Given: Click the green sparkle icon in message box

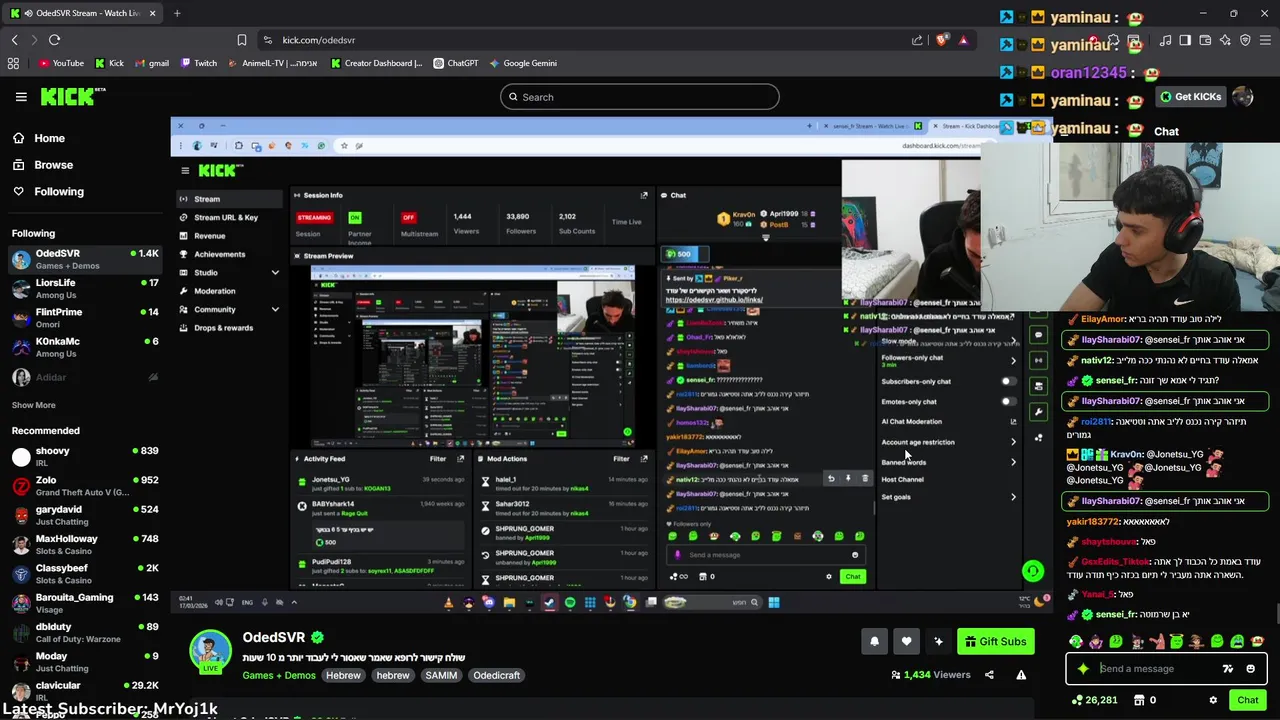Looking at the screenshot, I should [x=1083, y=669].
